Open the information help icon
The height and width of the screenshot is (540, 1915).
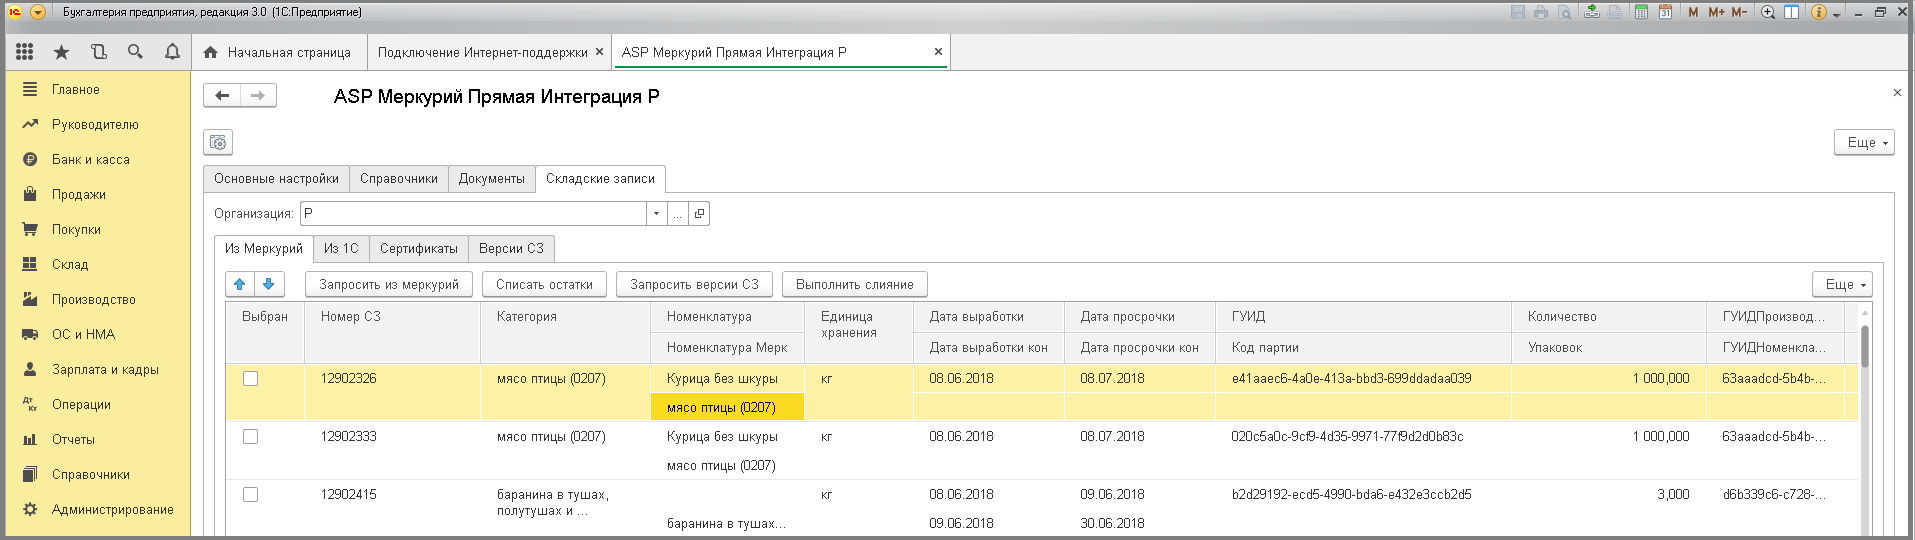pyautogui.click(x=1819, y=12)
